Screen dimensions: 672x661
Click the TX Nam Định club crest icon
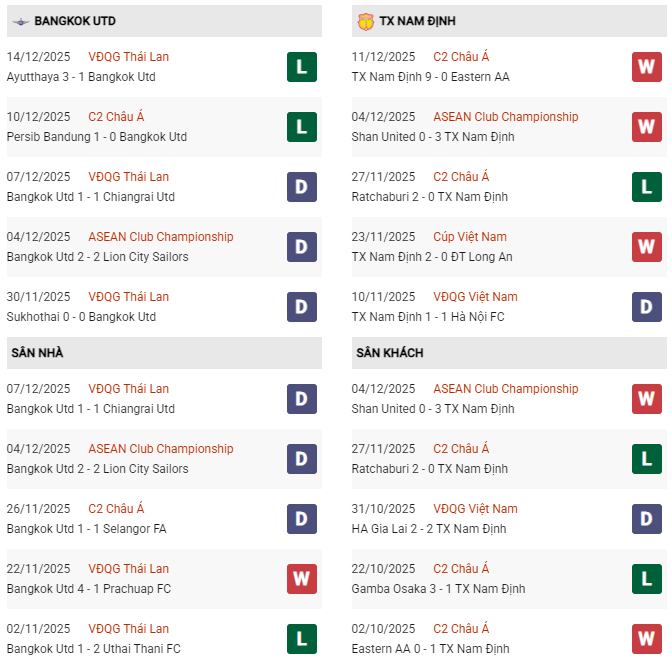click(365, 21)
